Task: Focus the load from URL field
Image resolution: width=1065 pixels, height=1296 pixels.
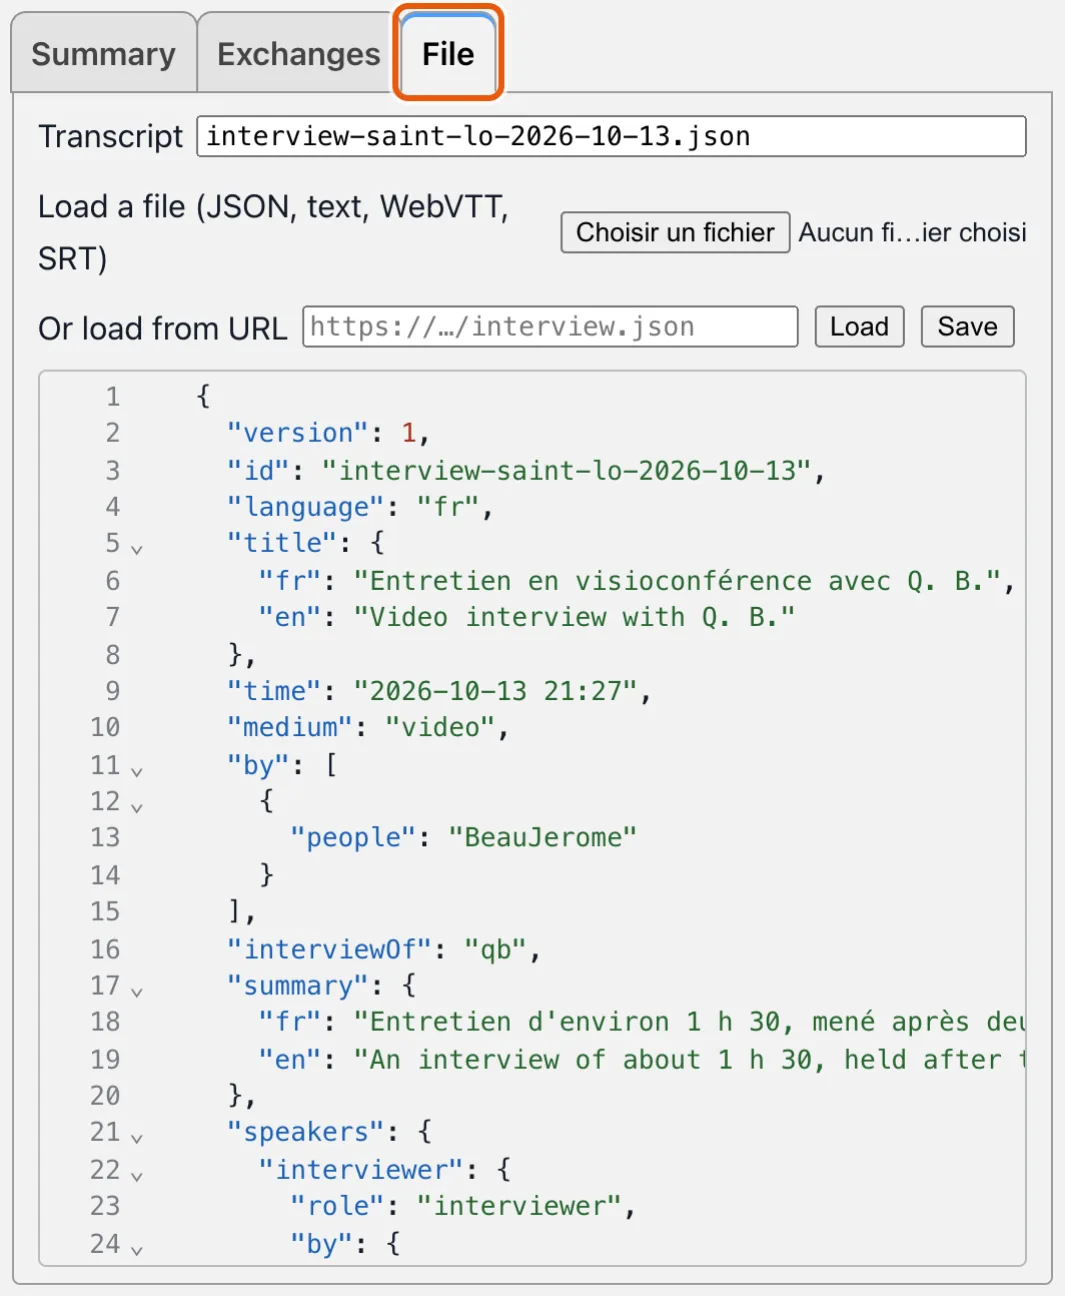Action: (x=550, y=327)
